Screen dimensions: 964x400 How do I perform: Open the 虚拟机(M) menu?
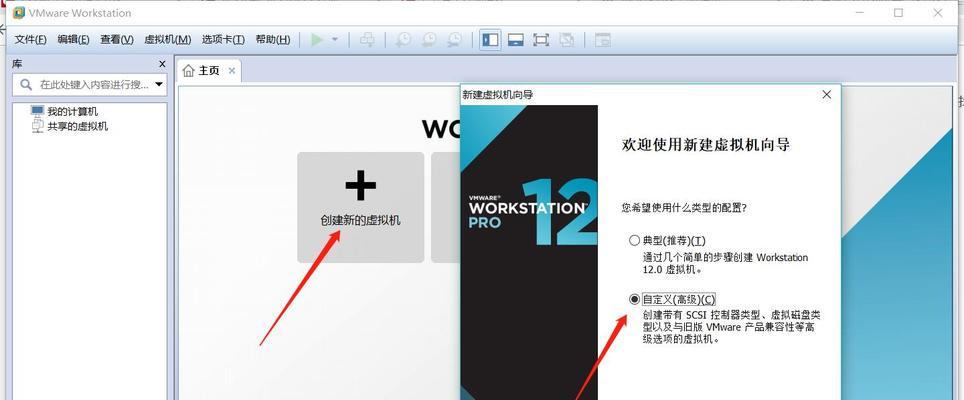(167, 39)
